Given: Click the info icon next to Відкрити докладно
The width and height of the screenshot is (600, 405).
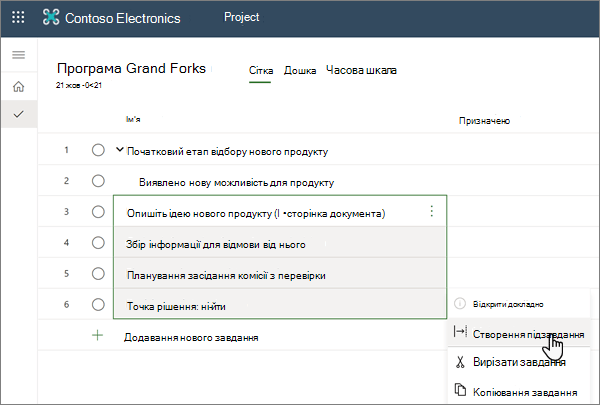Looking at the screenshot, I should tap(460, 304).
